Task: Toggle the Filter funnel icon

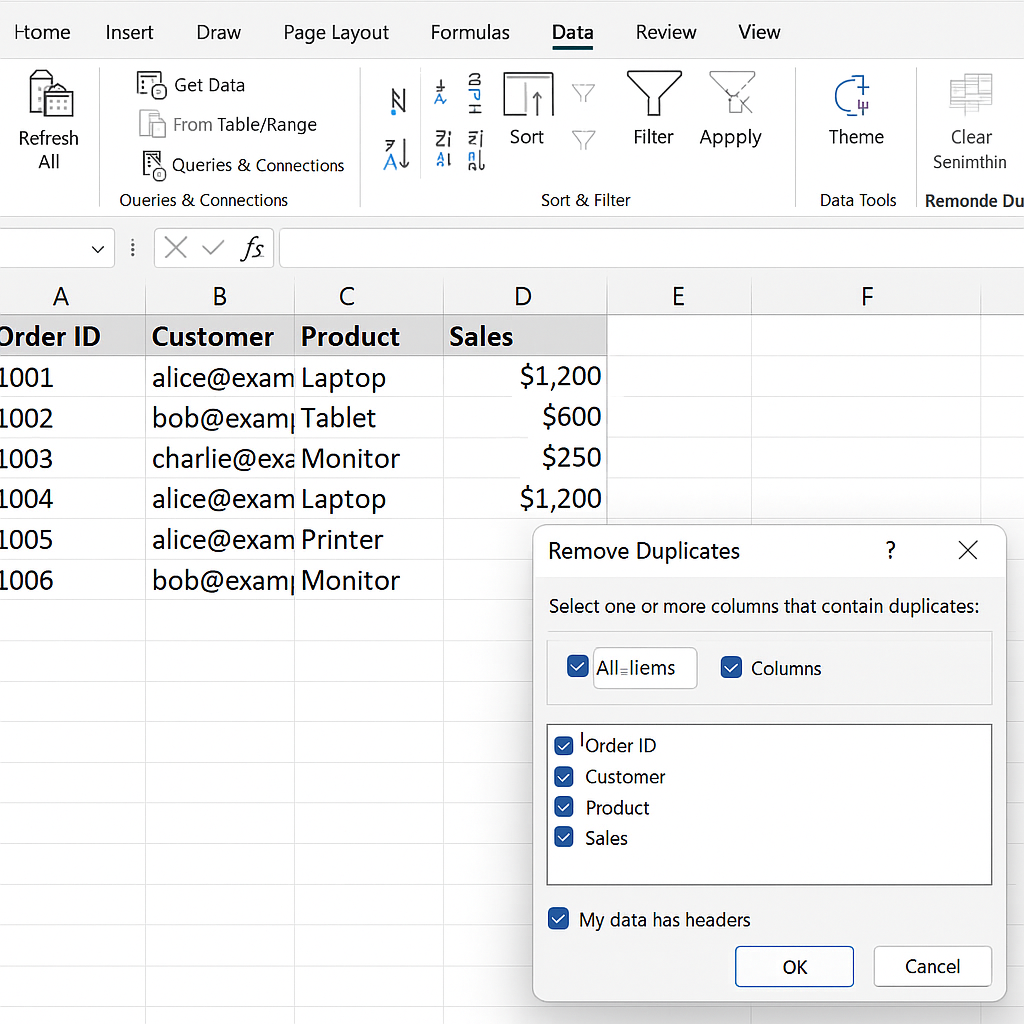Action: pyautogui.click(x=653, y=96)
